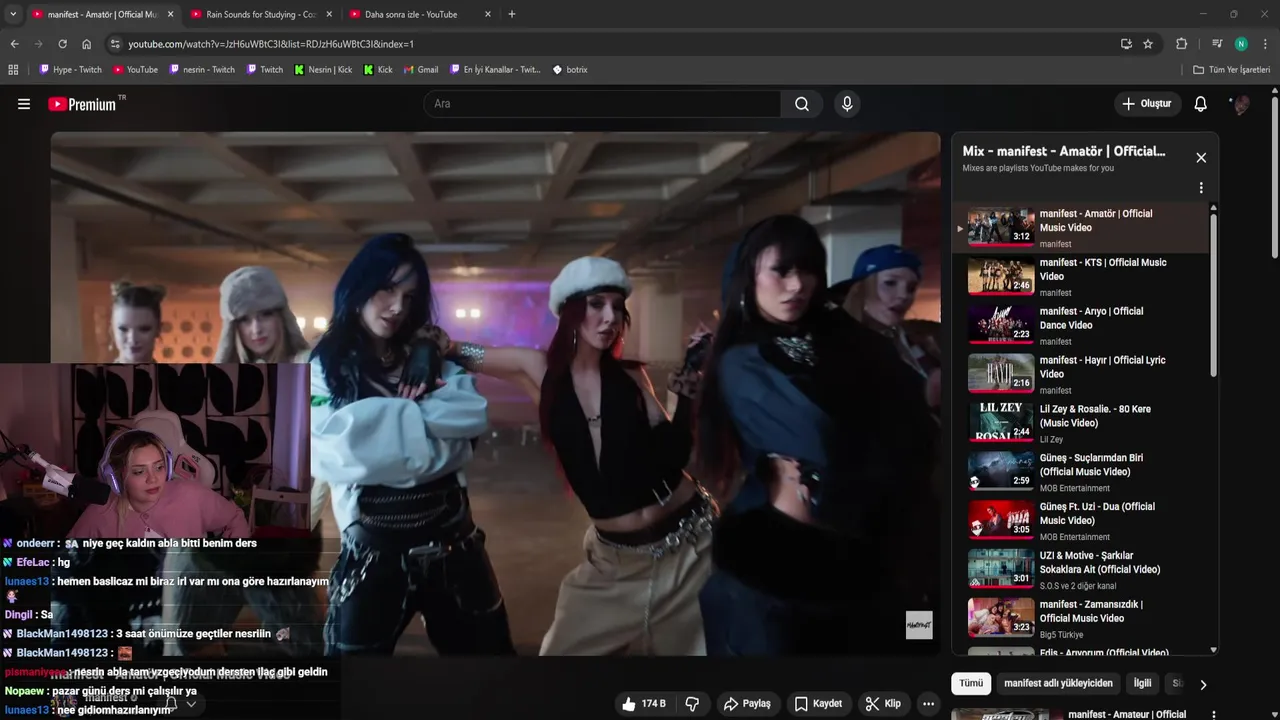Screen dimensions: 1280x720
Task: Select İlgili filter chip
Action: (1142, 683)
